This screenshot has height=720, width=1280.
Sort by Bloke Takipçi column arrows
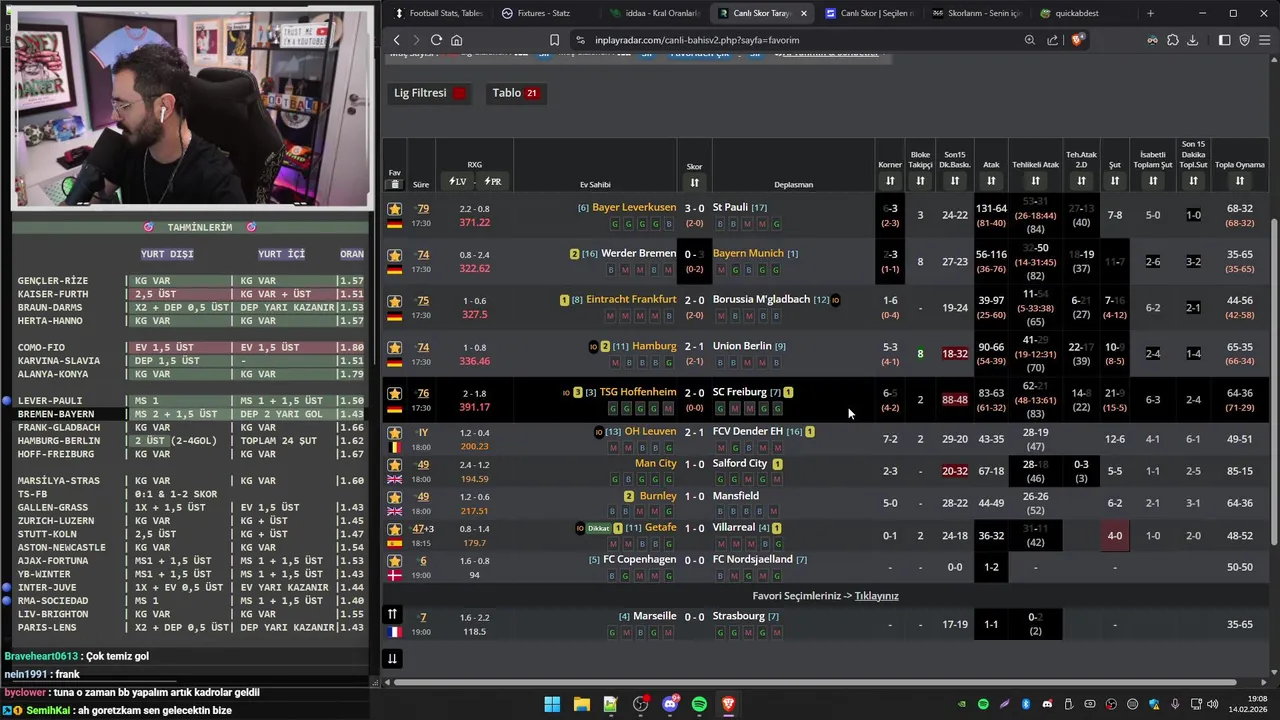click(920, 181)
